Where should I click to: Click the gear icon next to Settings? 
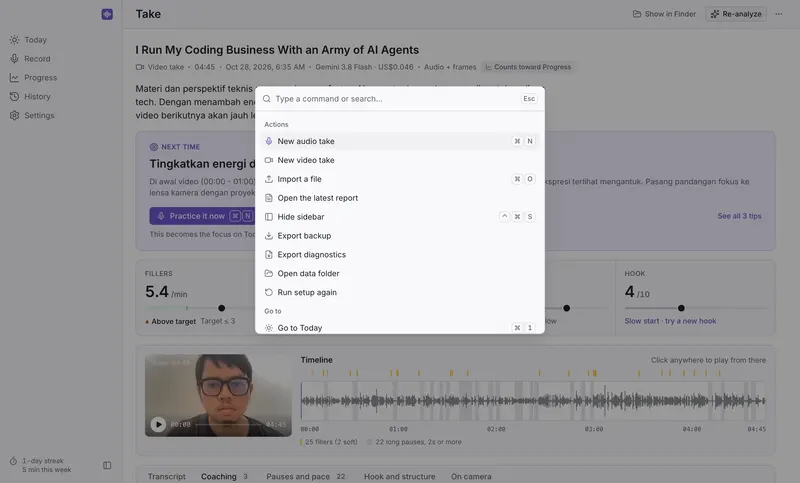[14, 115]
